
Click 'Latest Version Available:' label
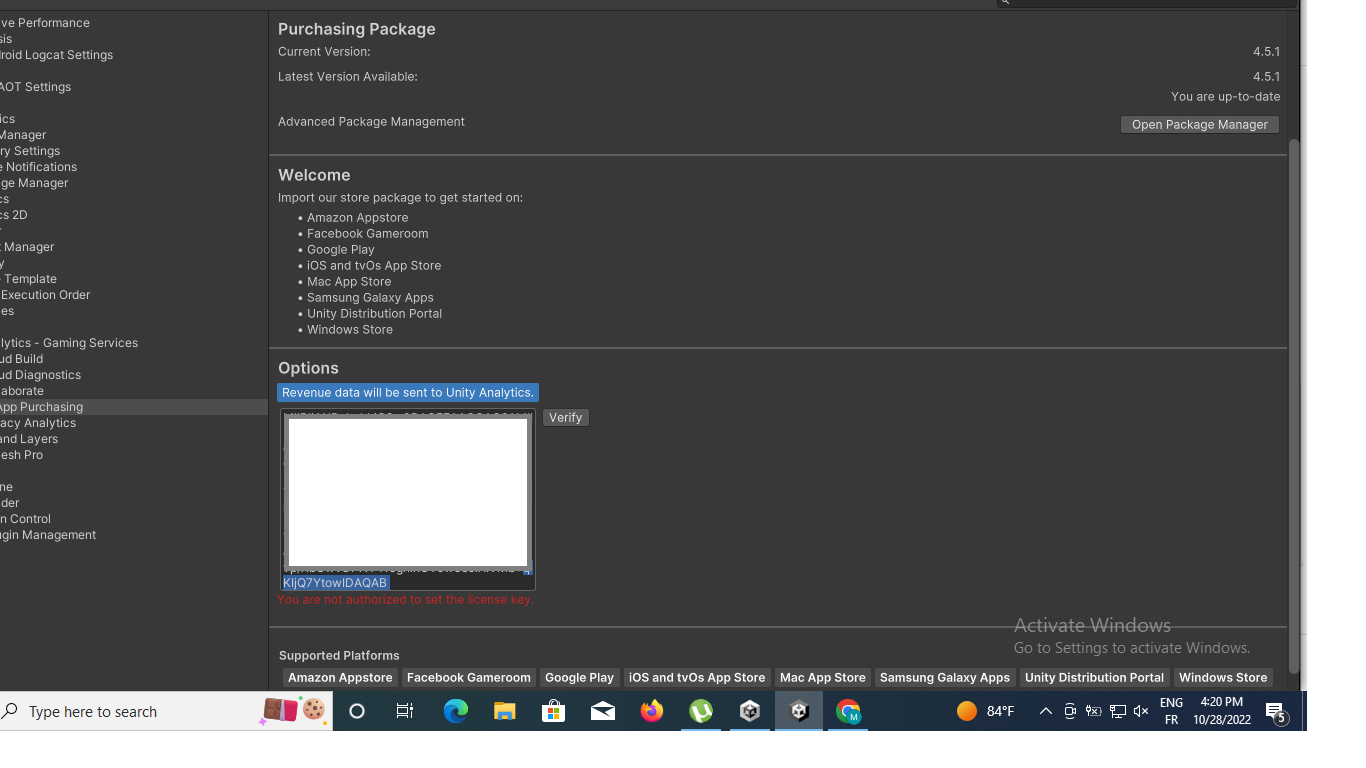click(348, 77)
